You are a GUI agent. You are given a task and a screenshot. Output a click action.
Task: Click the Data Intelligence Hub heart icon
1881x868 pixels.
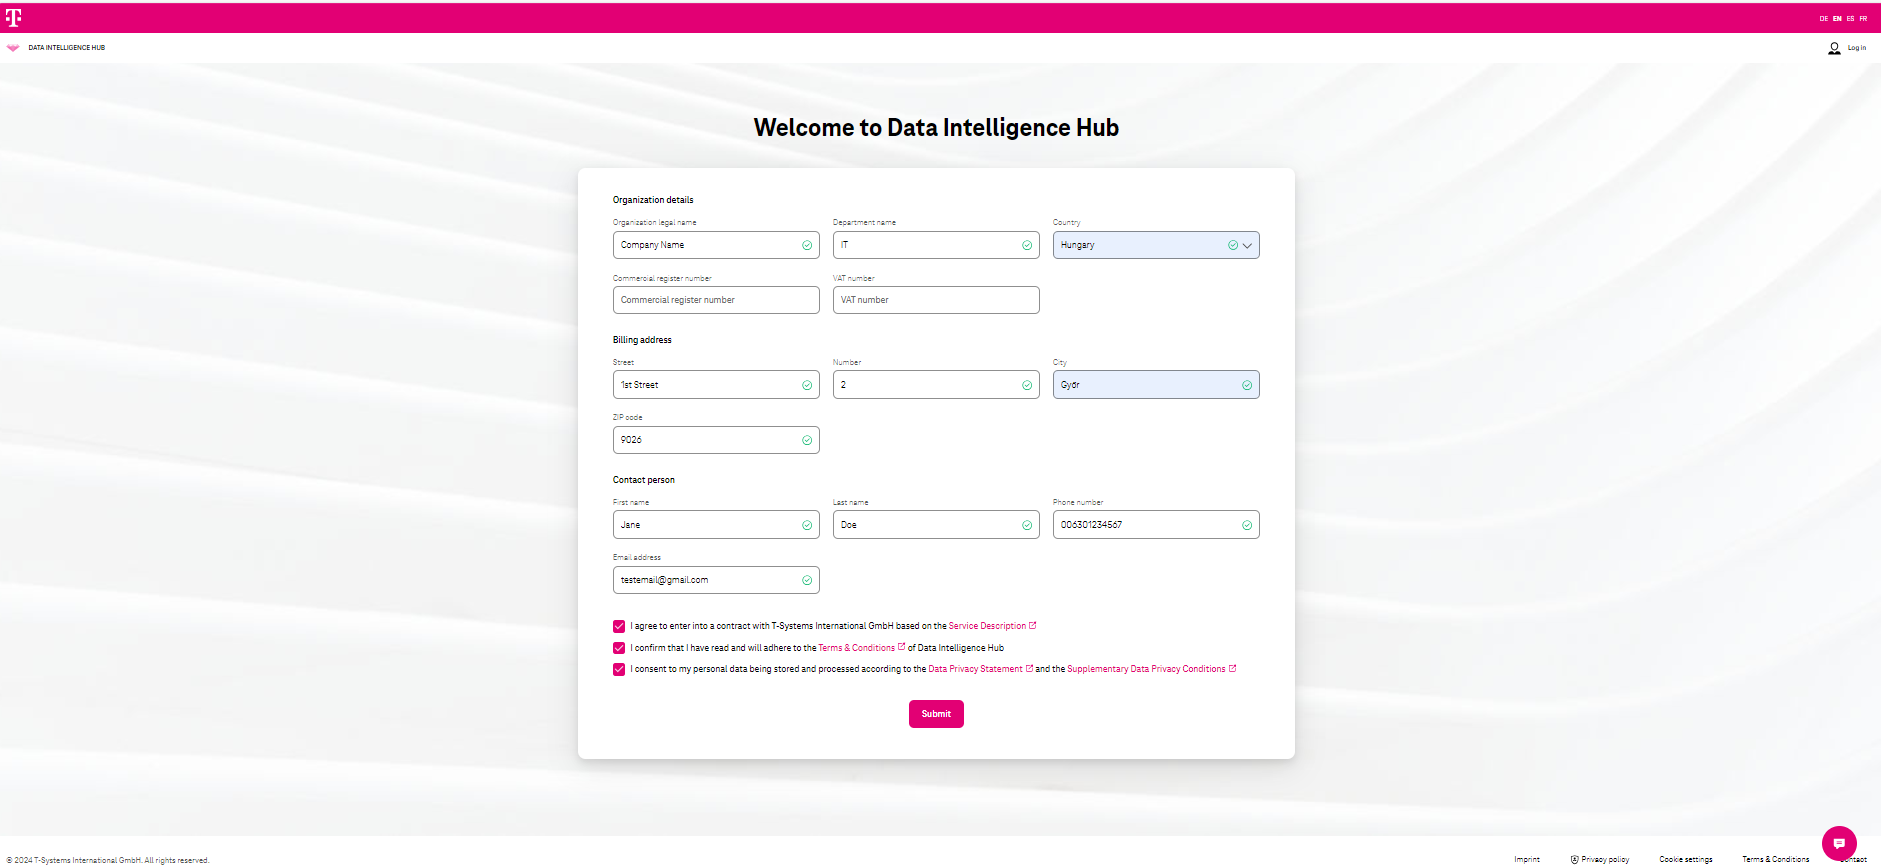click(x=13, y=47)
